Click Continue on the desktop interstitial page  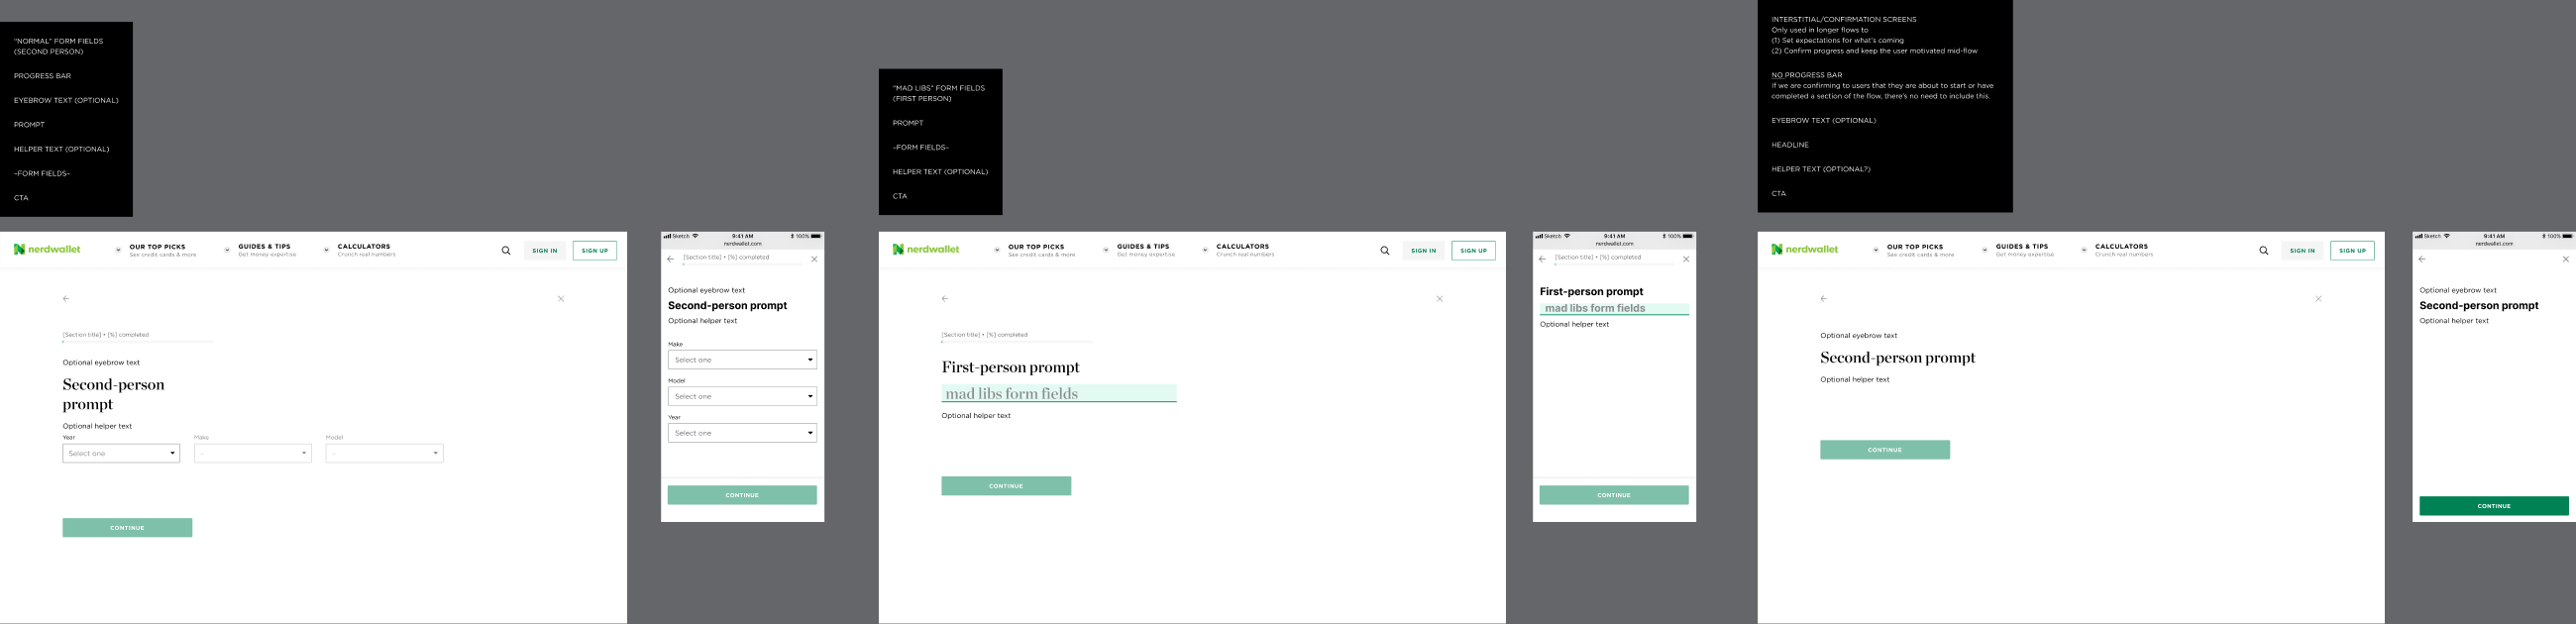[1885, 450]
